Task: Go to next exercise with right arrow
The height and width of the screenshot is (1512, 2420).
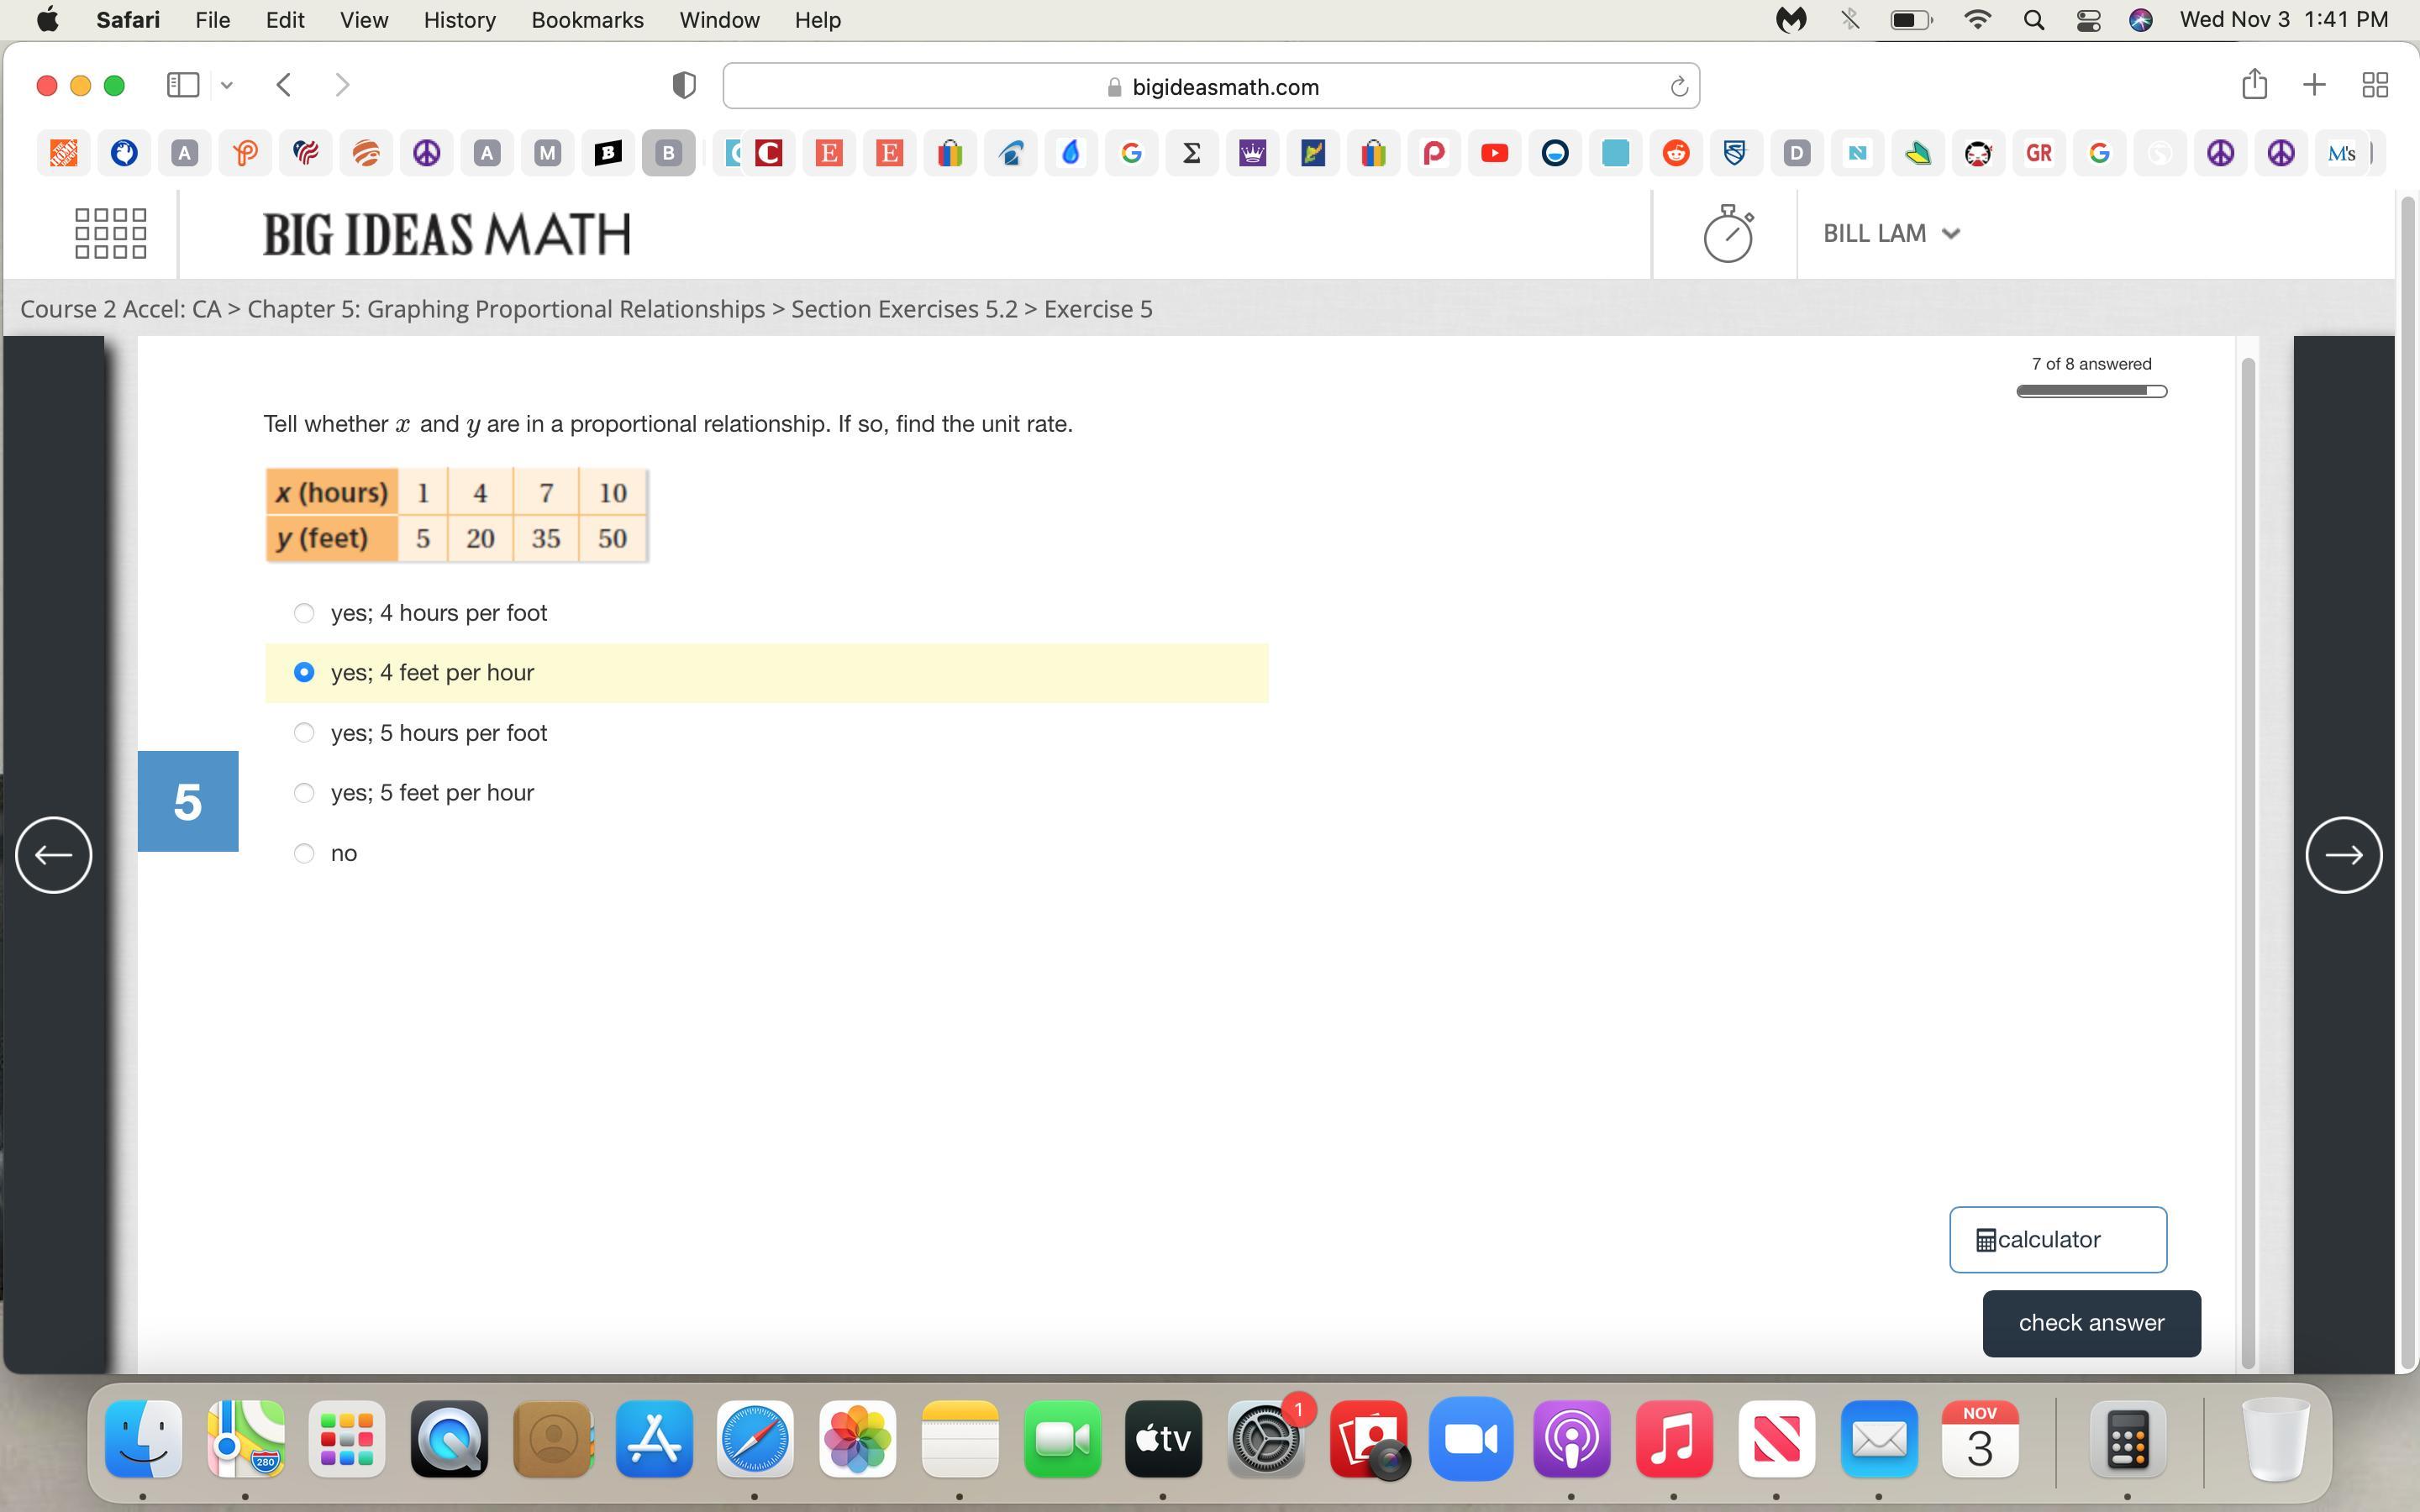Action: coord(2343,855)
